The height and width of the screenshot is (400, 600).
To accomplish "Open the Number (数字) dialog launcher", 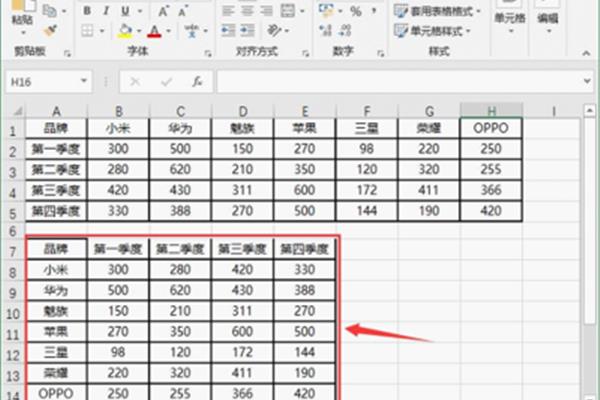I will tap(380, 54).
